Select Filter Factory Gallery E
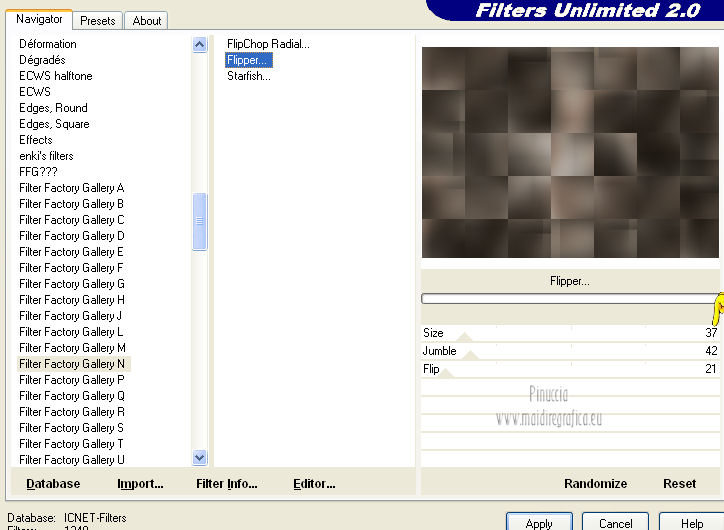724x530 pixels. tap(71, 252)
